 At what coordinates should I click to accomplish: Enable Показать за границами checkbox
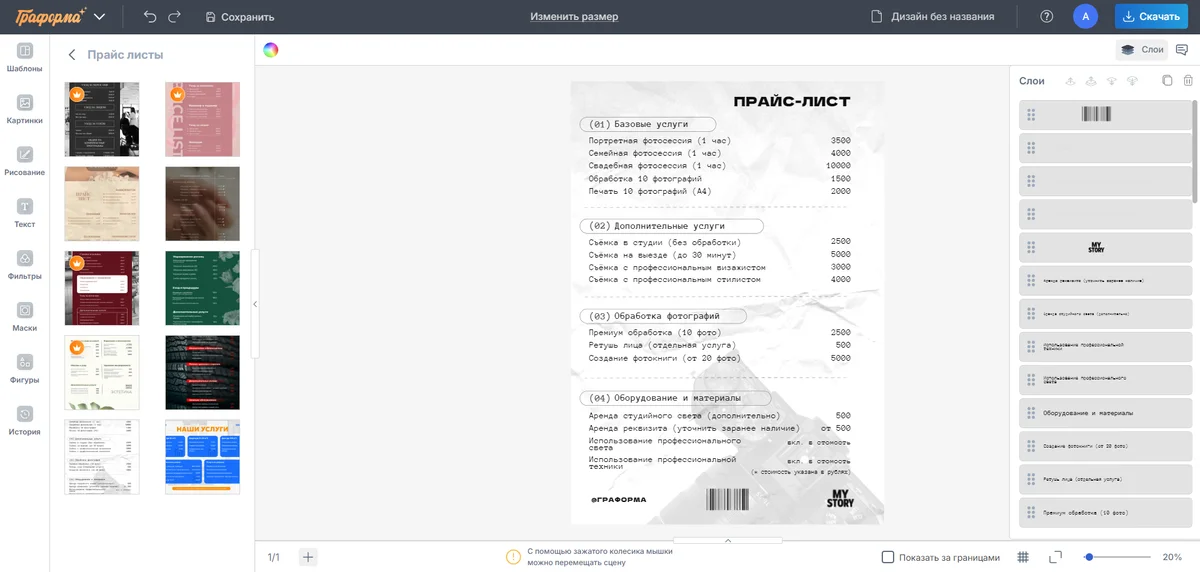888,557
